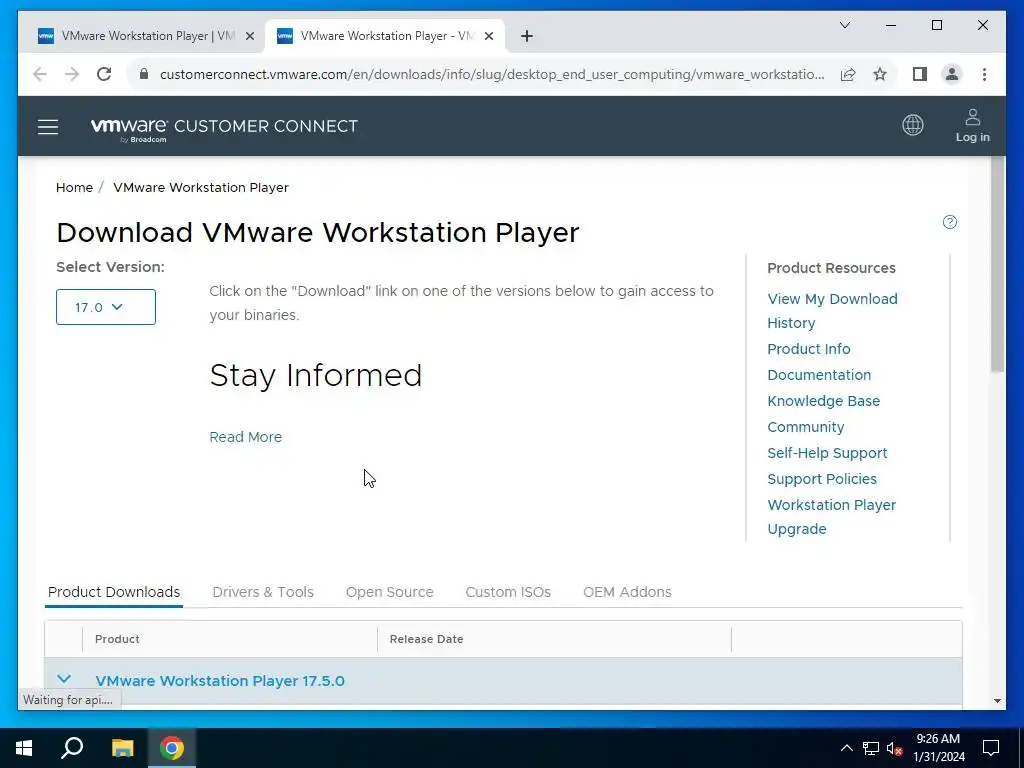
Task: Open the muted volume tray icon
Action: (895, 748)
